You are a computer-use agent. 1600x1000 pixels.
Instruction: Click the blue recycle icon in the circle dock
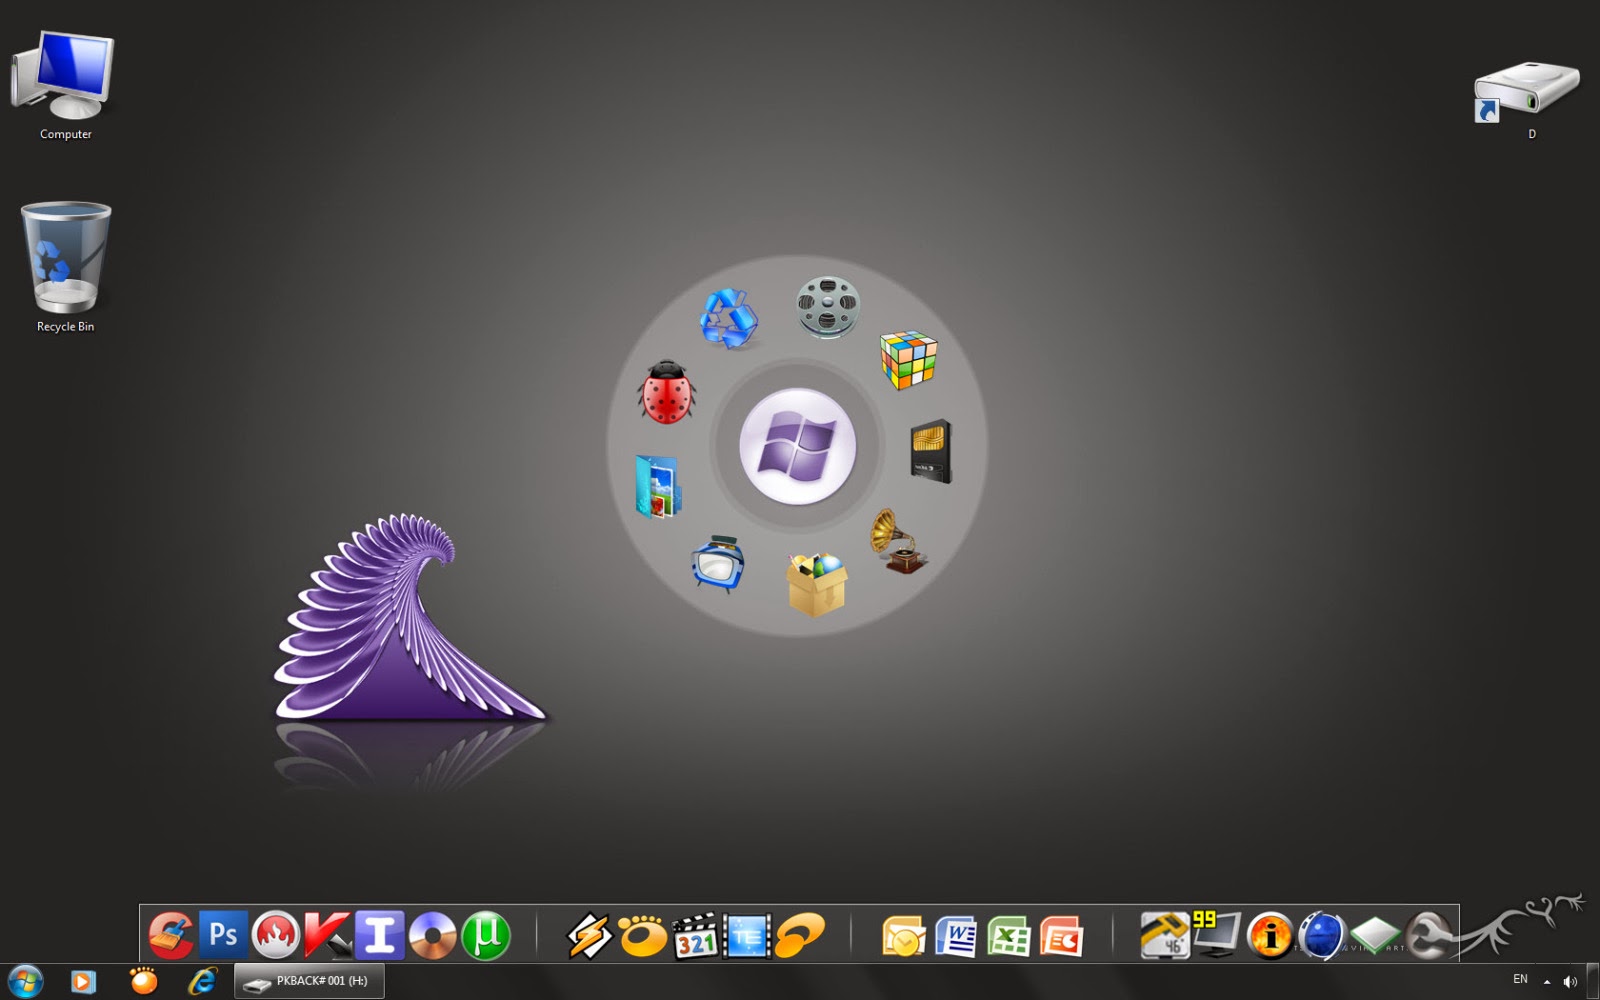pyautogui.click(x=729, y=318)
